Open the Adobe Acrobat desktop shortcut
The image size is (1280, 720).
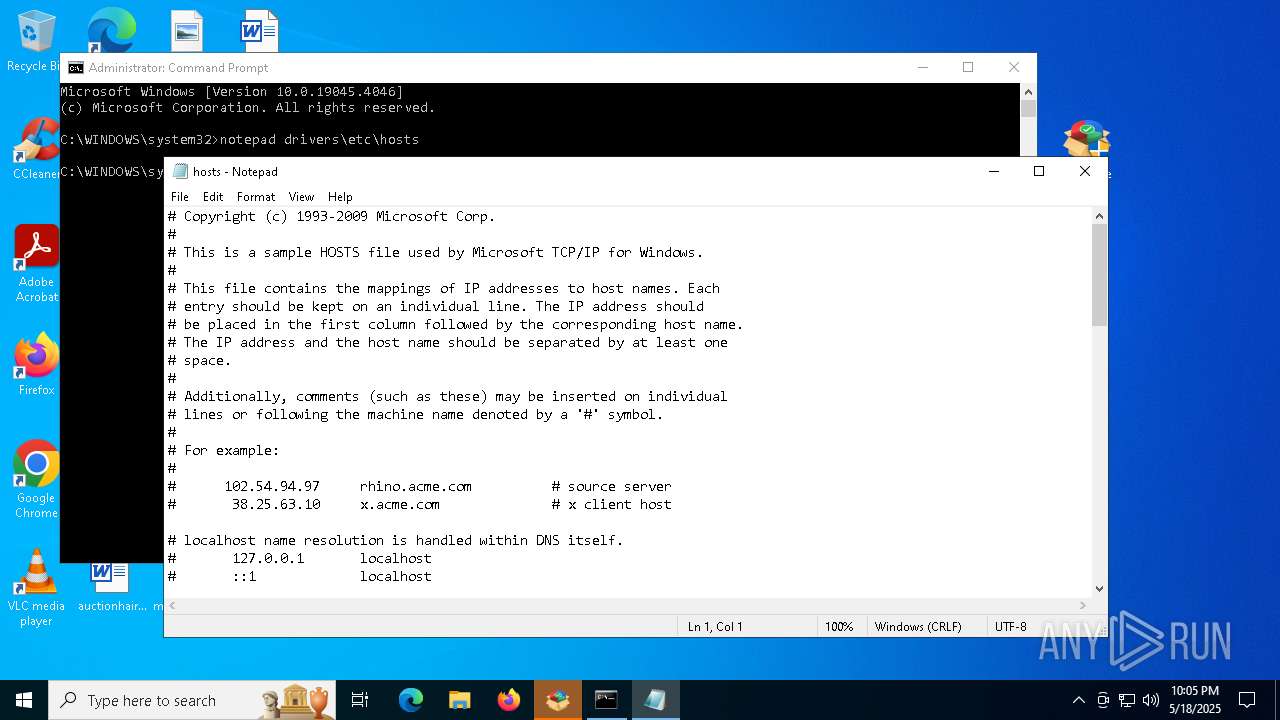coord(37,263)
